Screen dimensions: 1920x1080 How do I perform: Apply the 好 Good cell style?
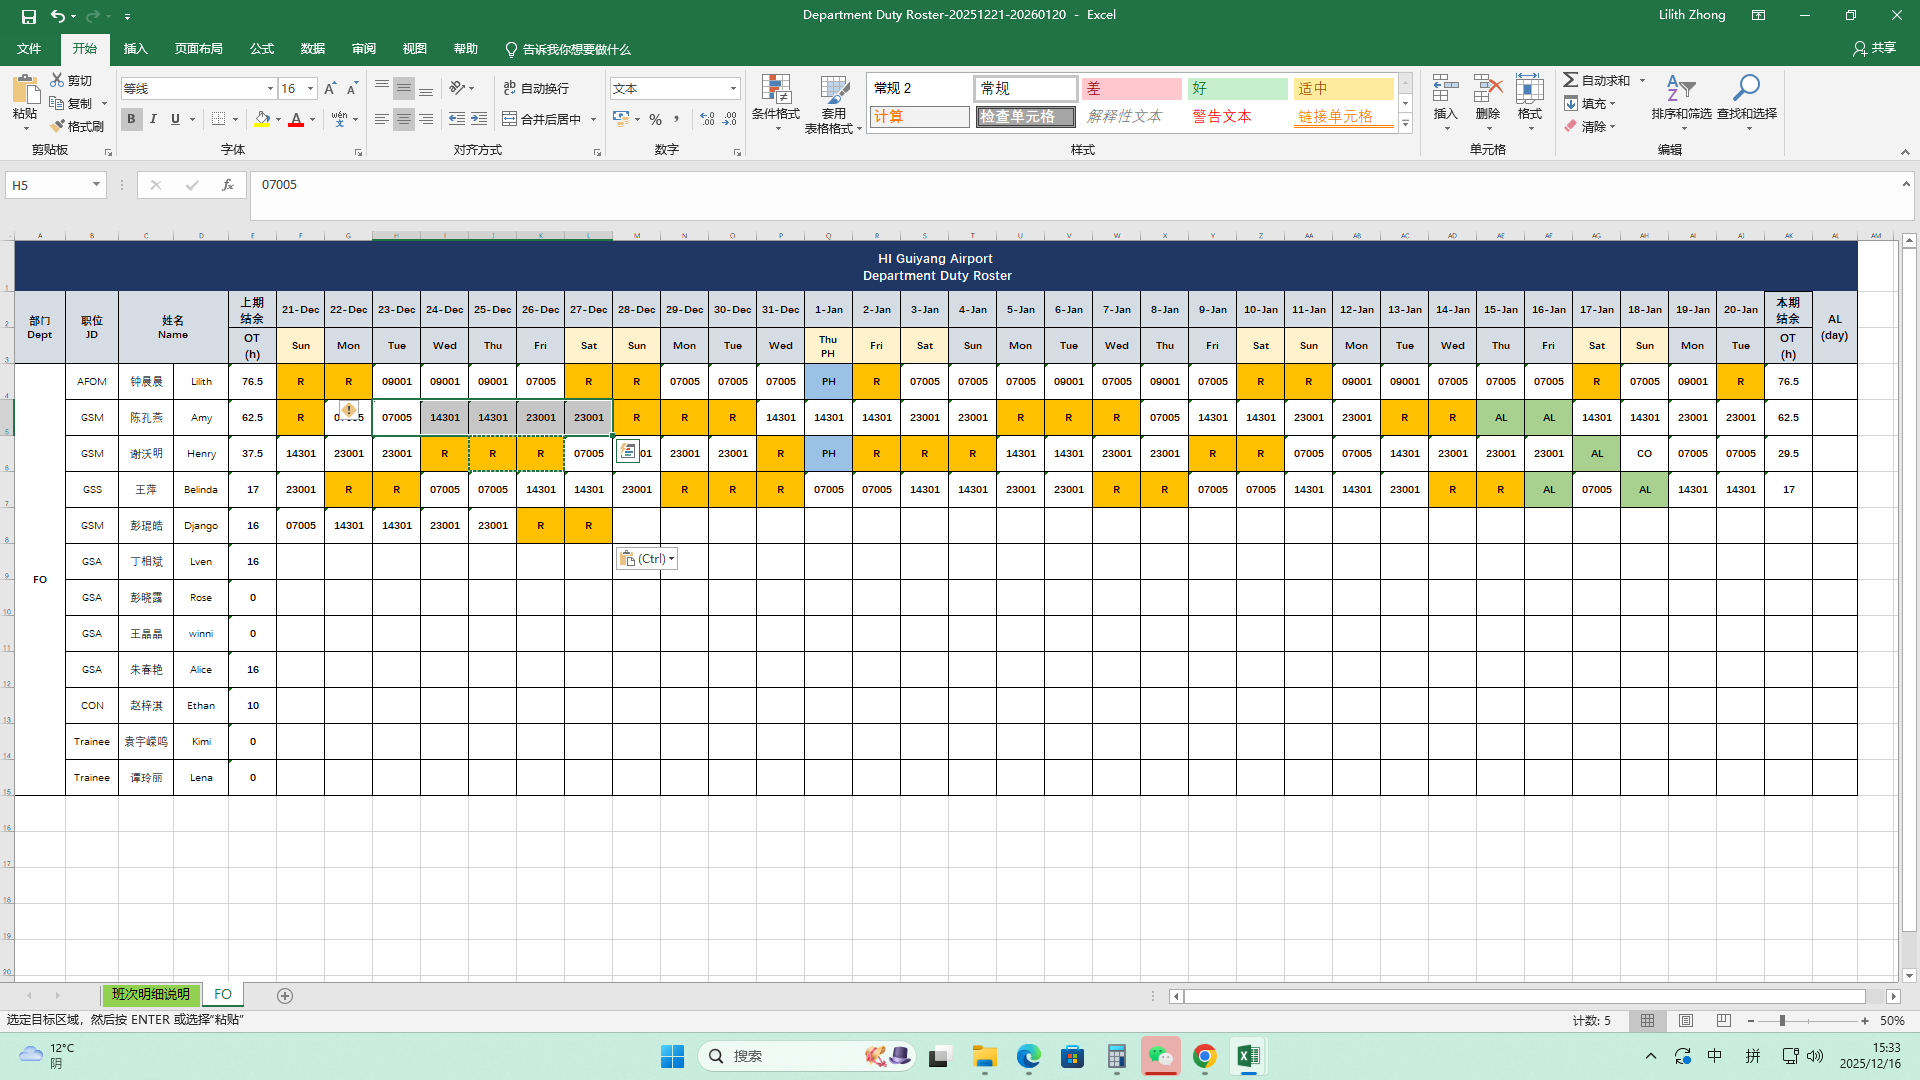[x=1237, y=89]
